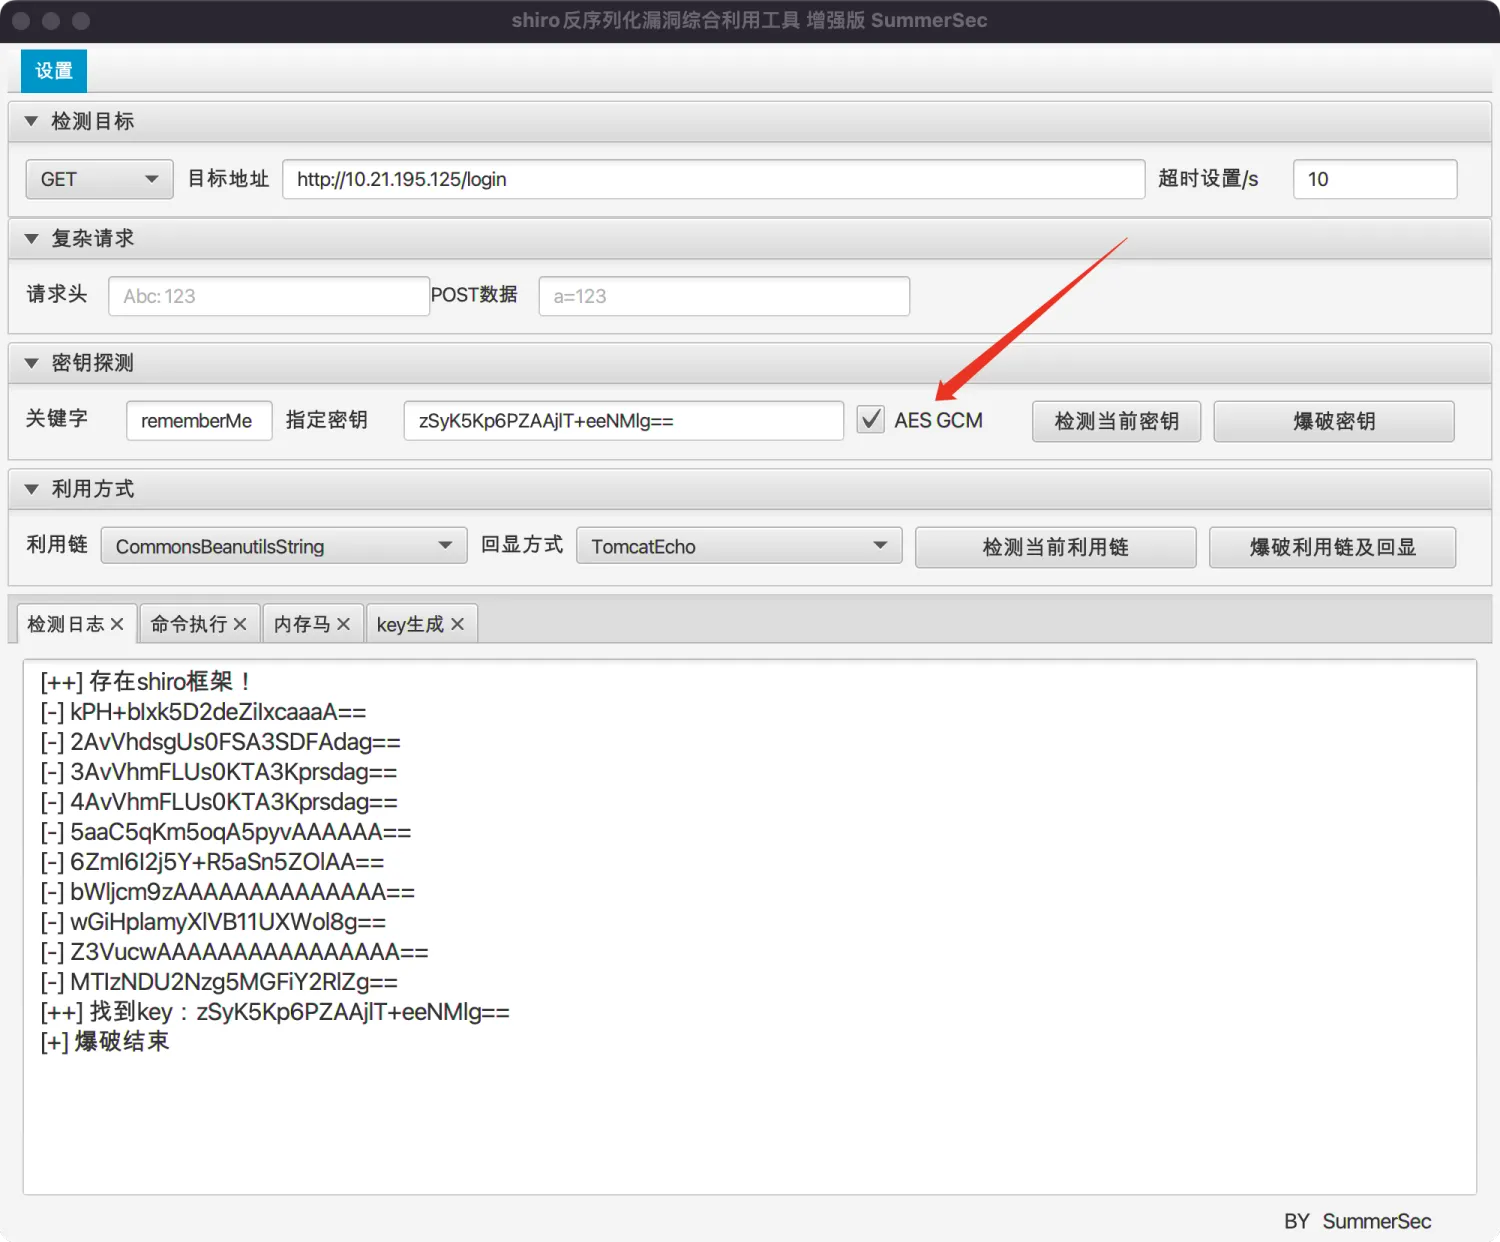Close the 检测日志 tab
Image resolution: width=1500 pixels, height=1242 pixels.
117,624
